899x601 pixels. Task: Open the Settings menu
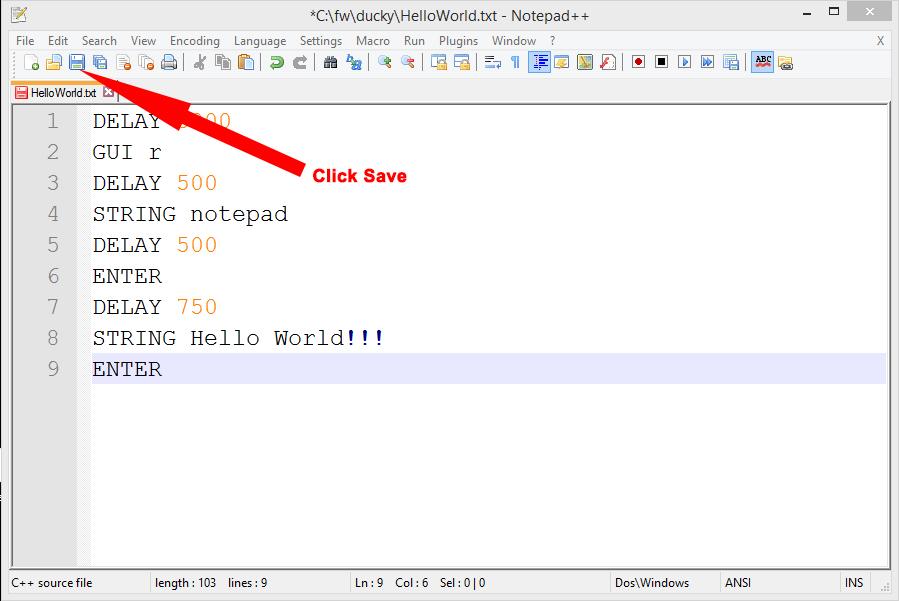(x=321, y=41)
